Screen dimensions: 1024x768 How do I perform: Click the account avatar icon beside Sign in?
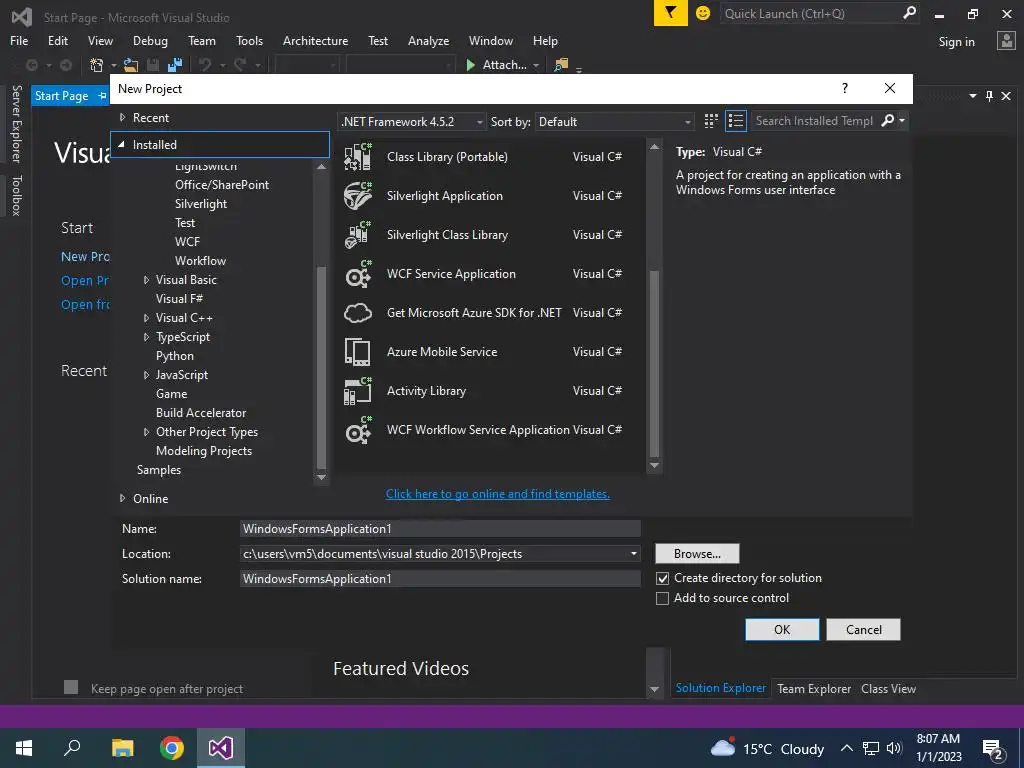[x=1006, y=41]
